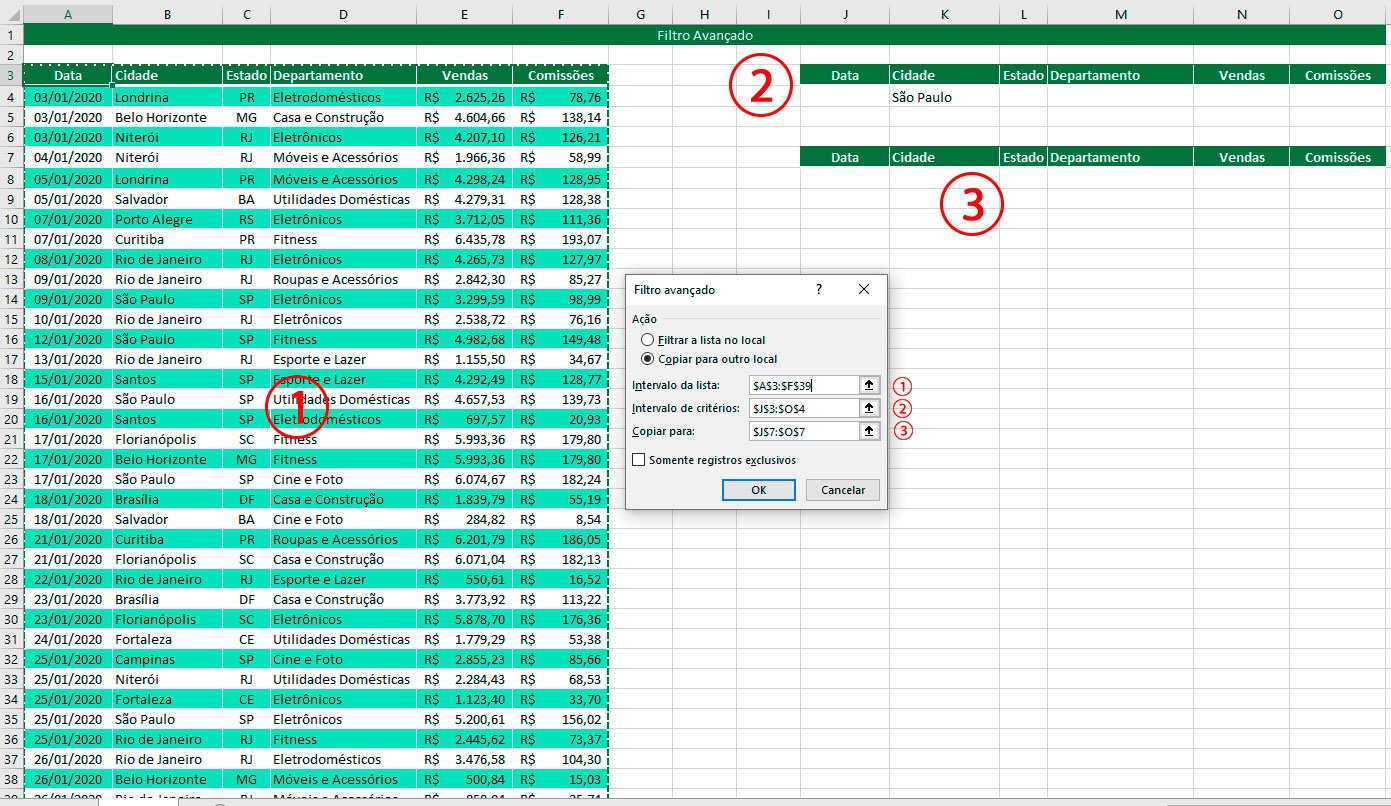Image resolution: width=1391 pixels, height=806 pixels.
Task: Click the Cancelar button
Action: (843, 490)
